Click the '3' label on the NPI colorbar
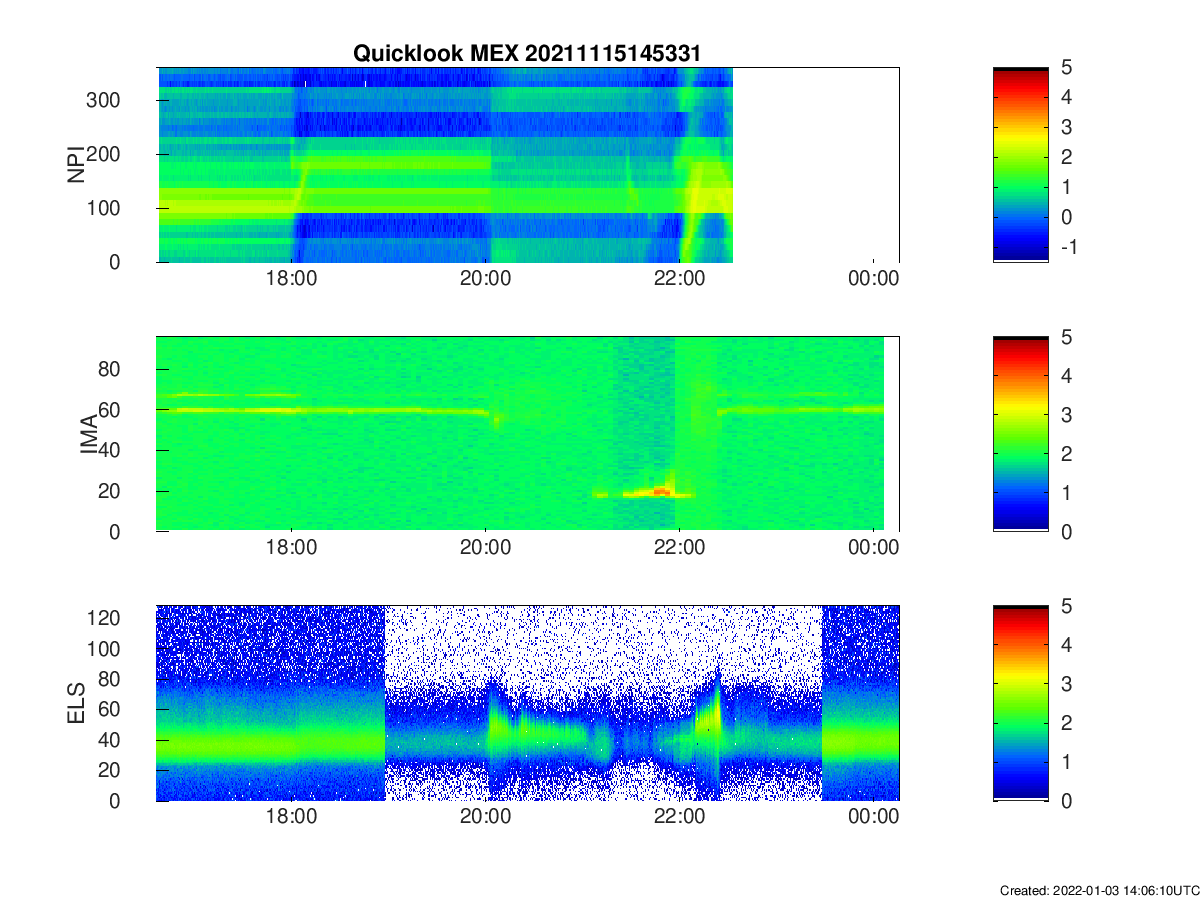 (1066, 128)
